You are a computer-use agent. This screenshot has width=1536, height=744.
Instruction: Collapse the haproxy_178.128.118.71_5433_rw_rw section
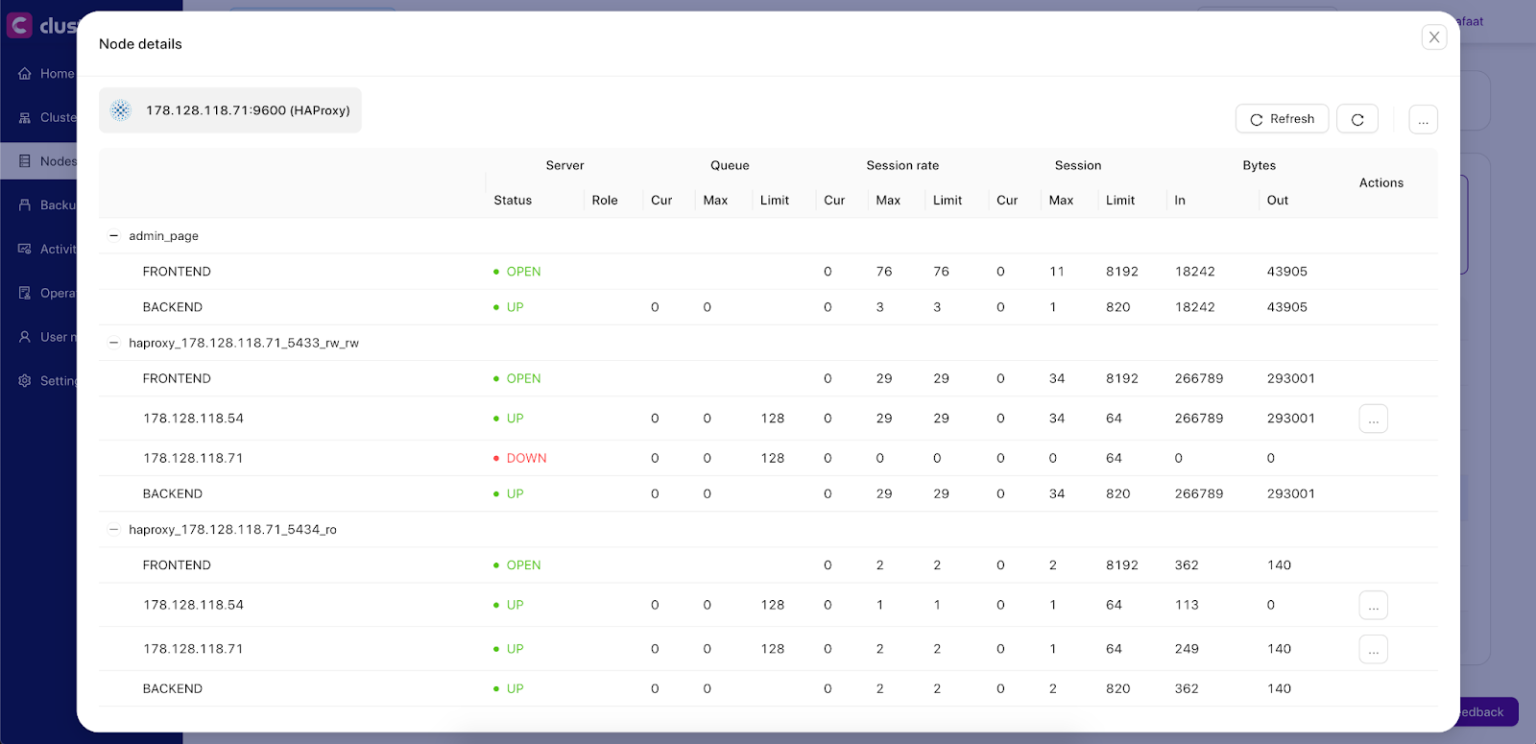tap(114, 343)
